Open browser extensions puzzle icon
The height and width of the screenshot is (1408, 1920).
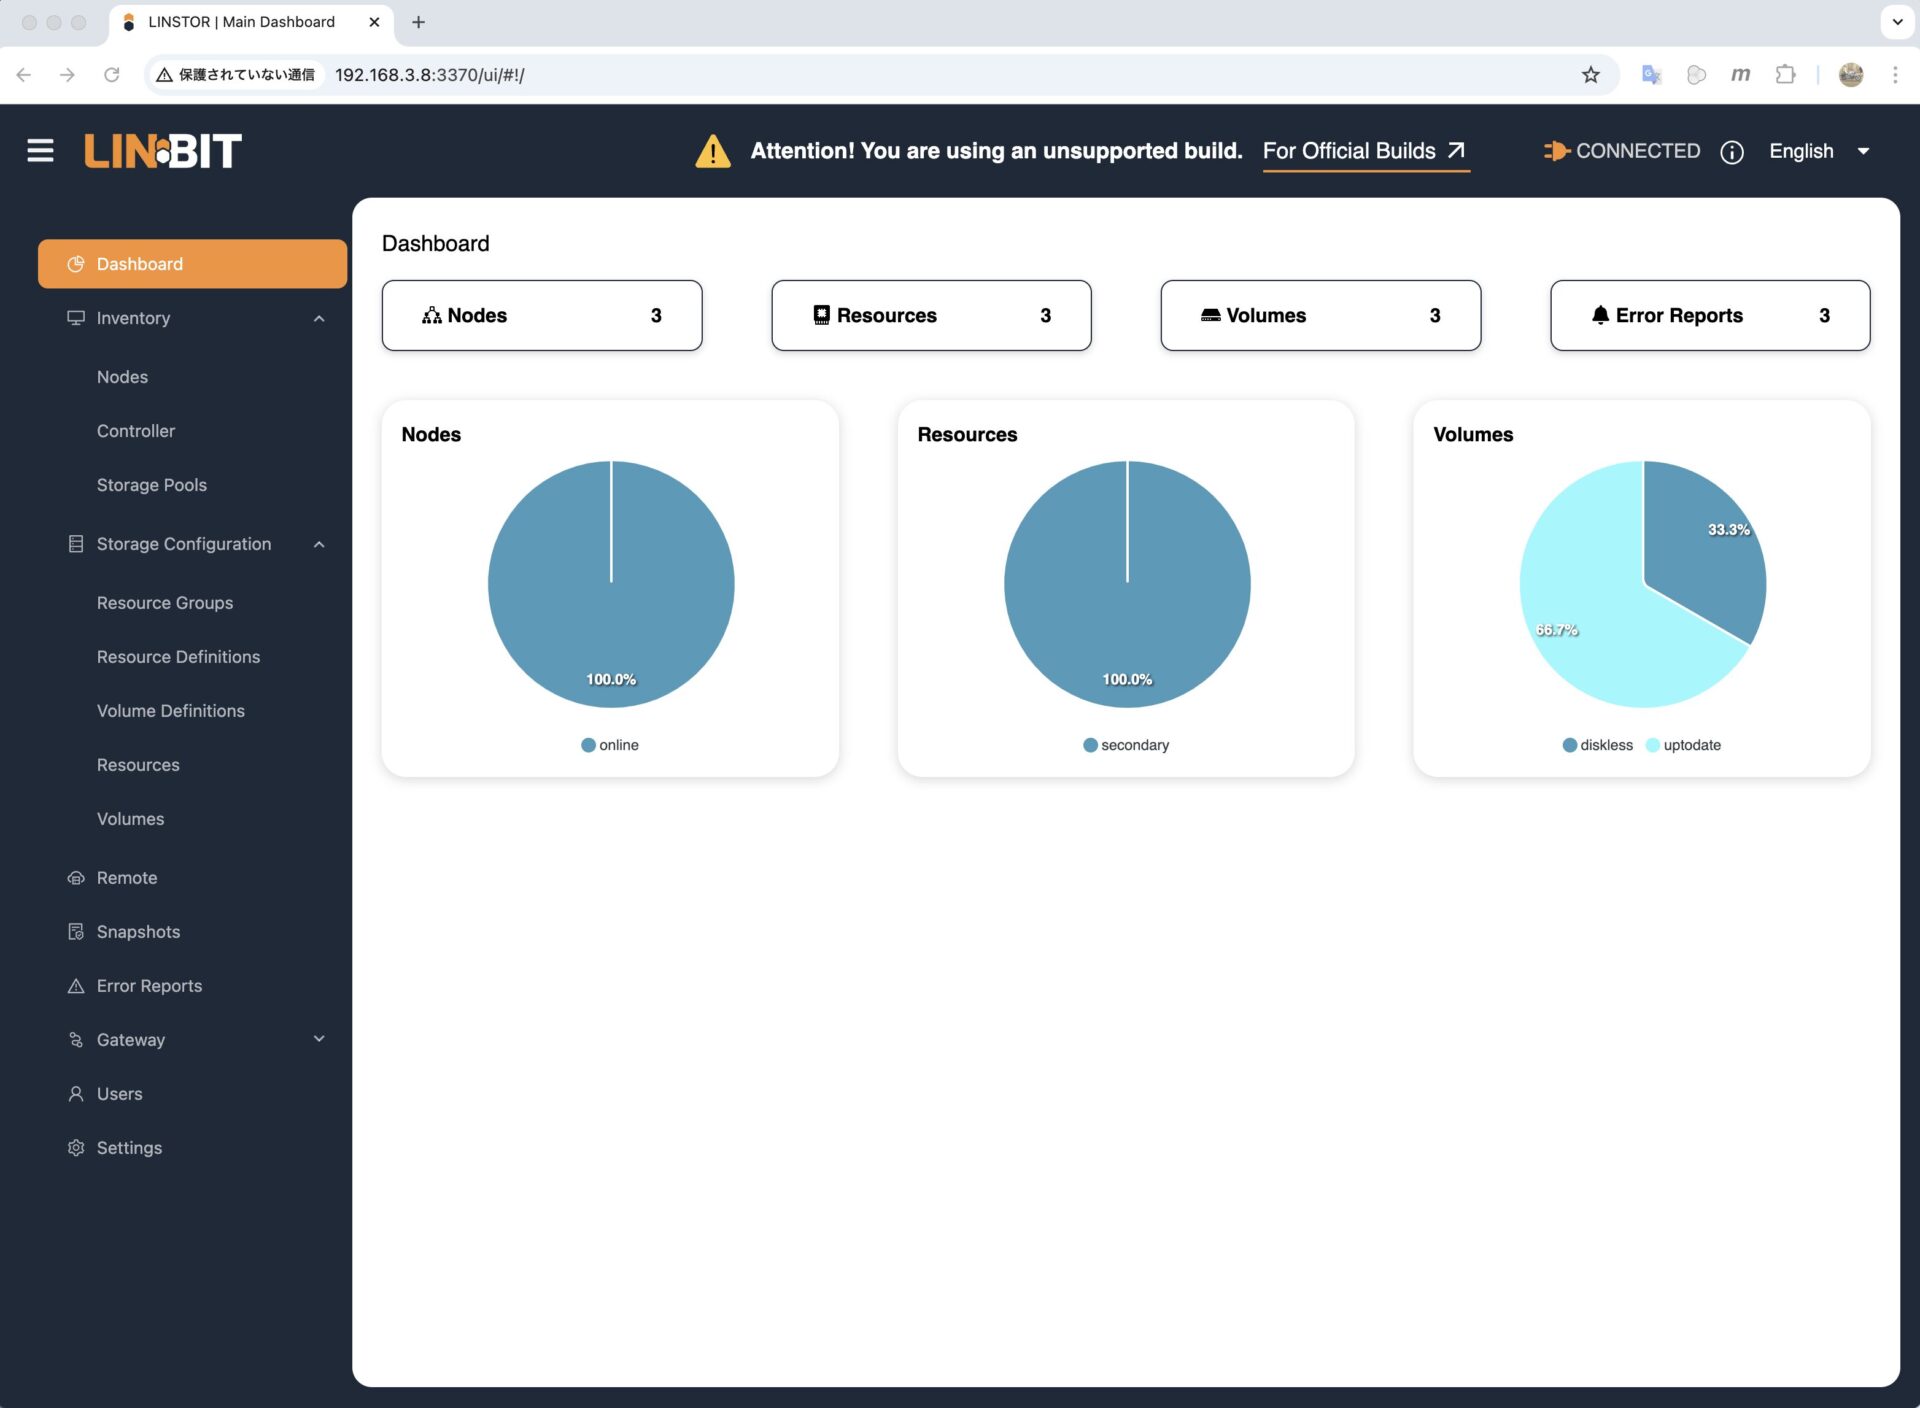(1785, 75)
